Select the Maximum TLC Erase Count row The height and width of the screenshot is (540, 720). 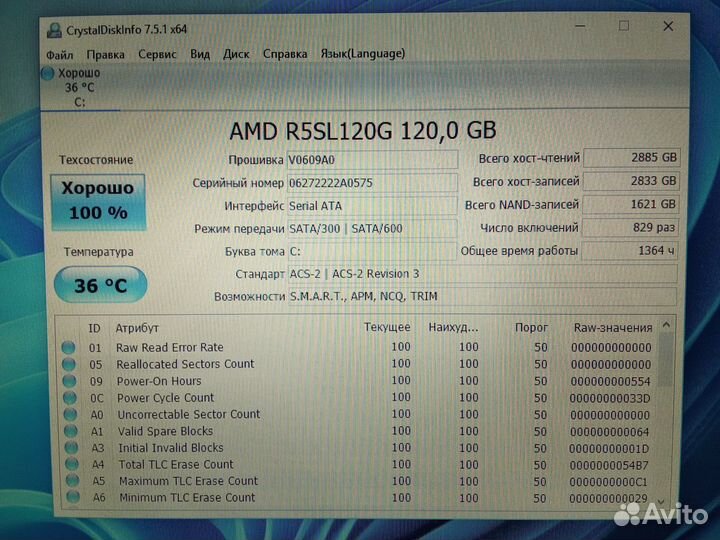357,481
